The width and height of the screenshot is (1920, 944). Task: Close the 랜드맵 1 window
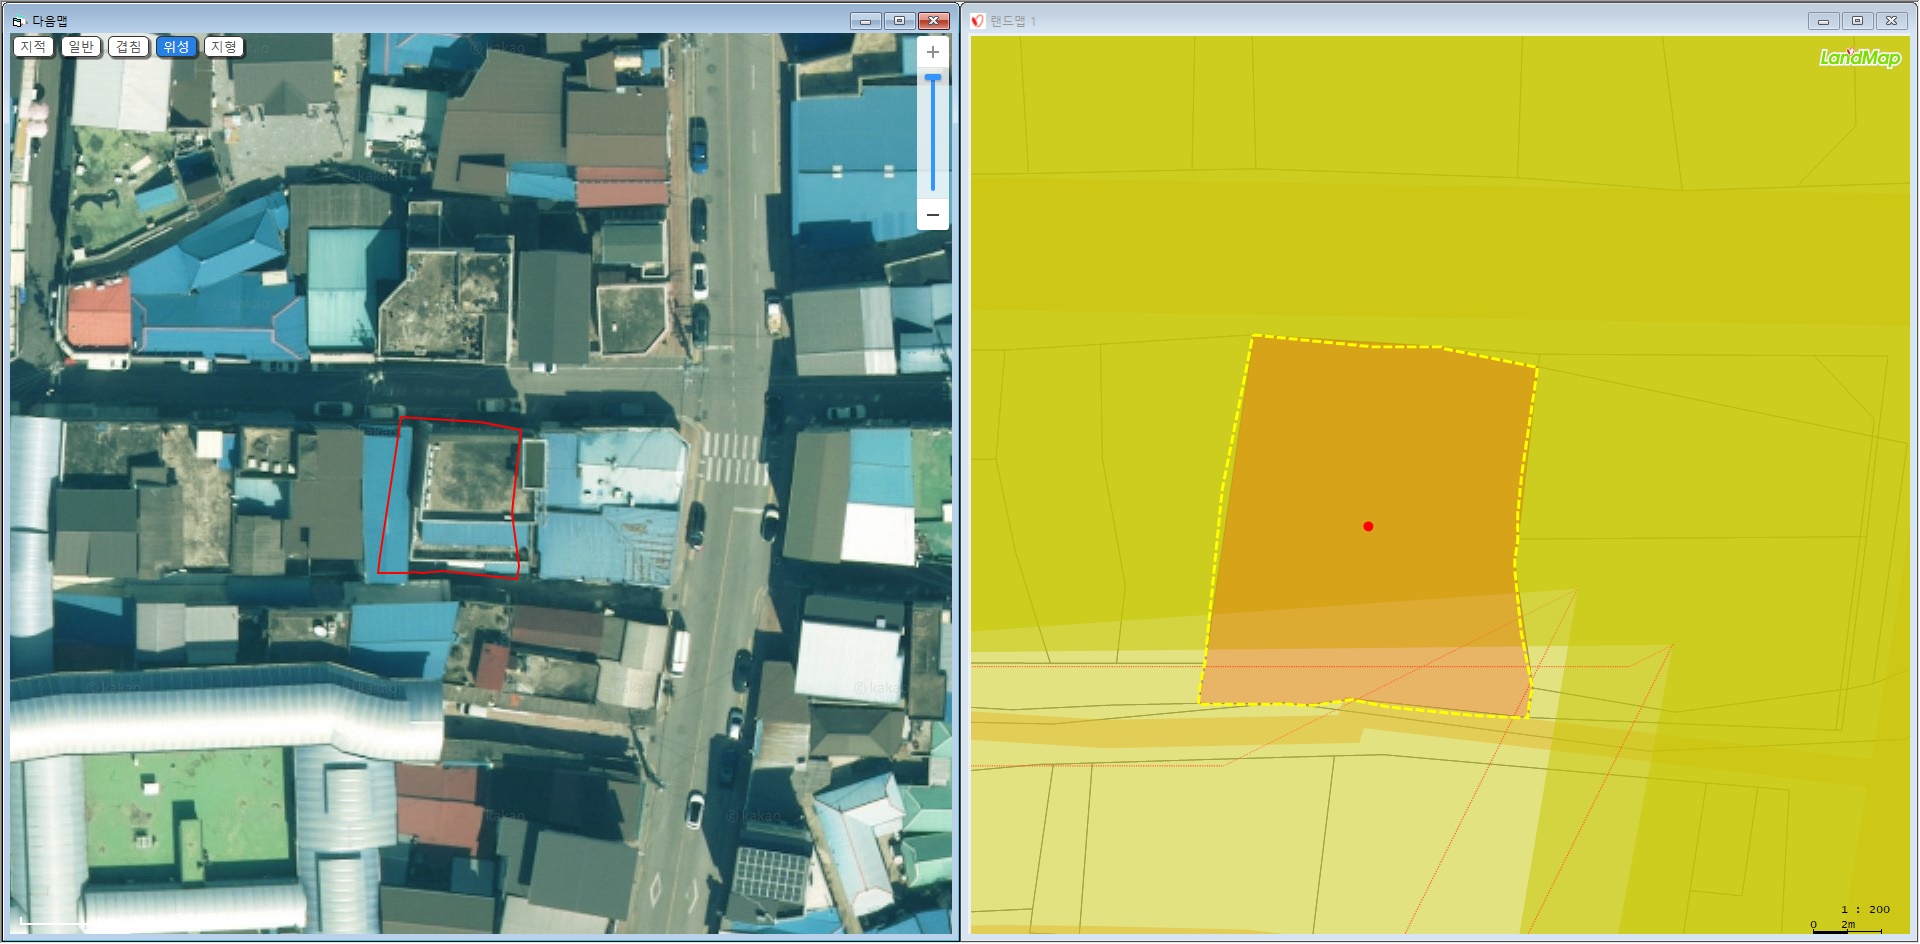(1891, 21)
